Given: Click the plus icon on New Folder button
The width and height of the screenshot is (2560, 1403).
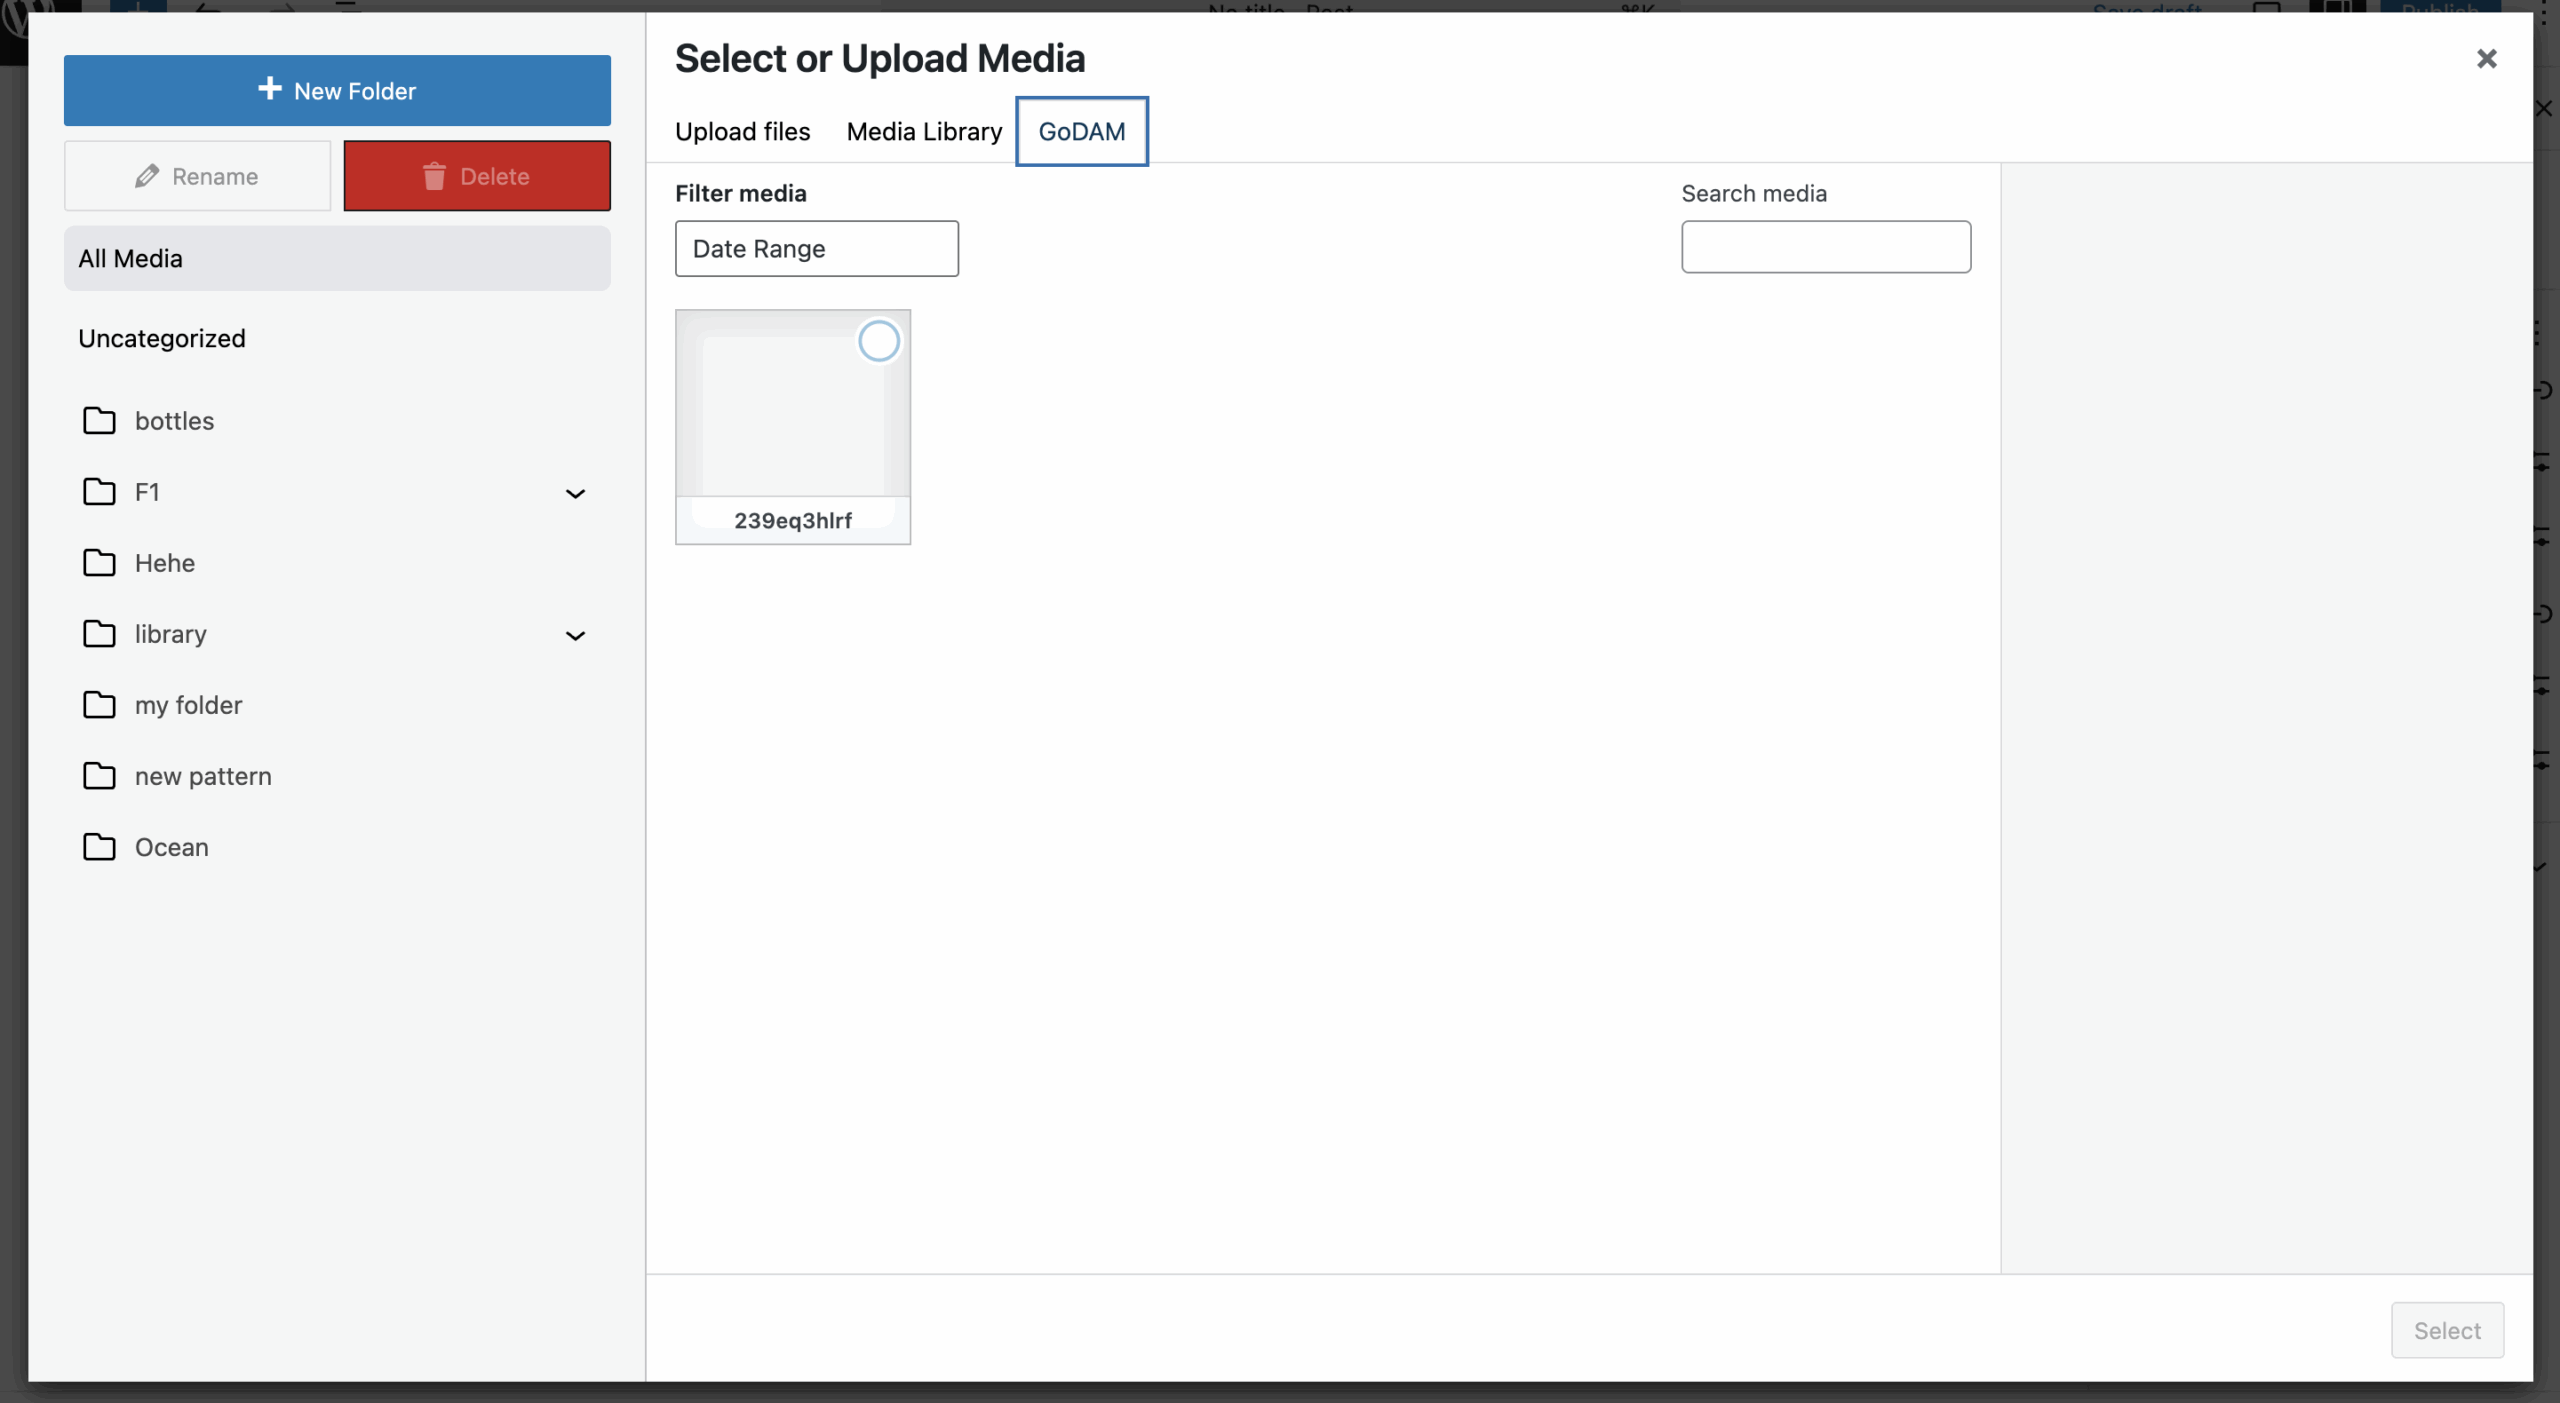Looking at the screenshot, I should click(268, 89).
